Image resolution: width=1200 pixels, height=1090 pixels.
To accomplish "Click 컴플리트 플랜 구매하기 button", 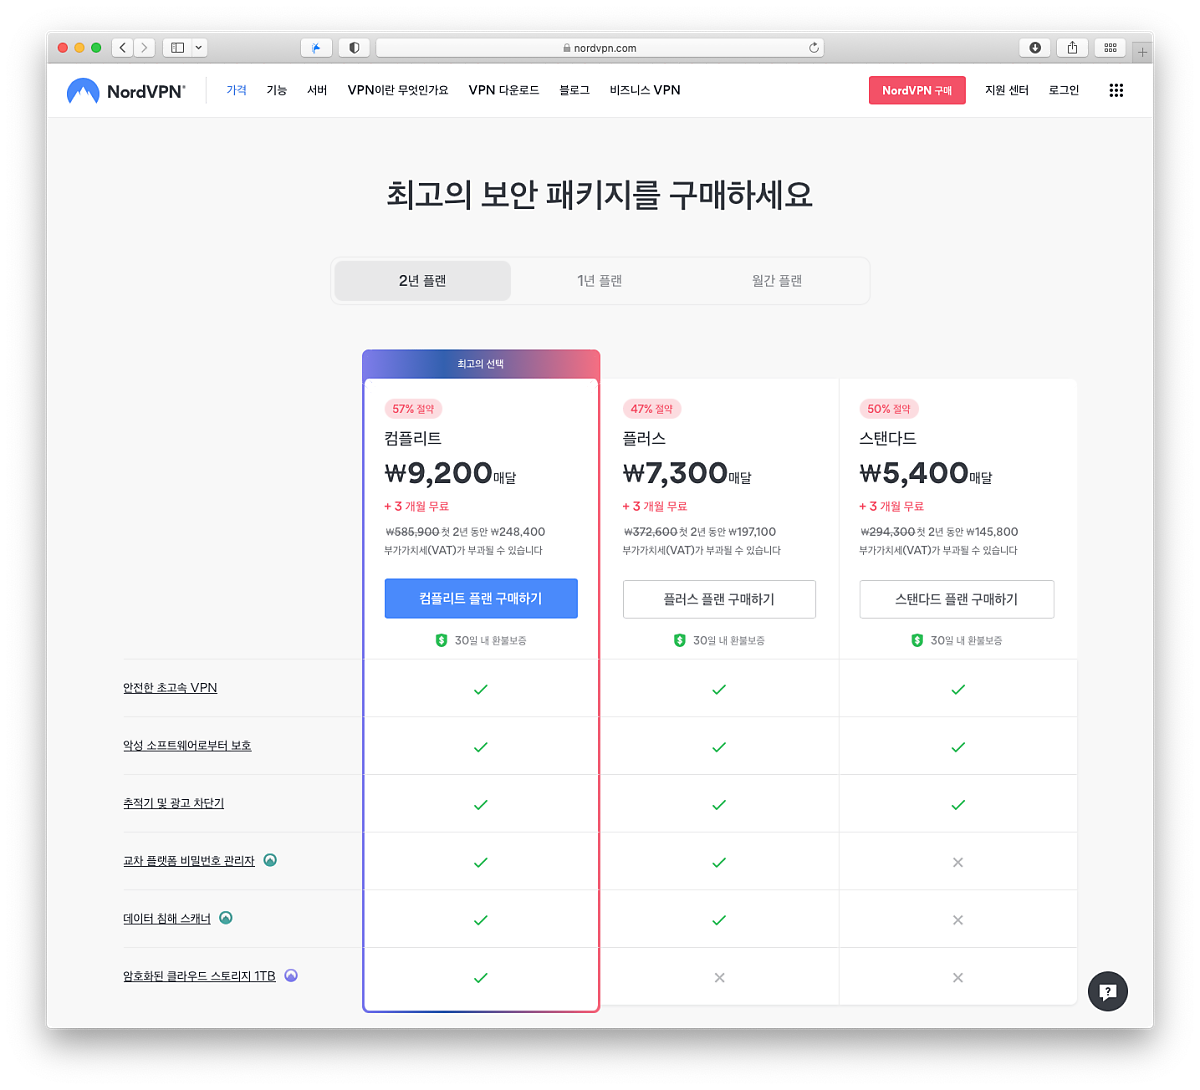I will 481,598.
